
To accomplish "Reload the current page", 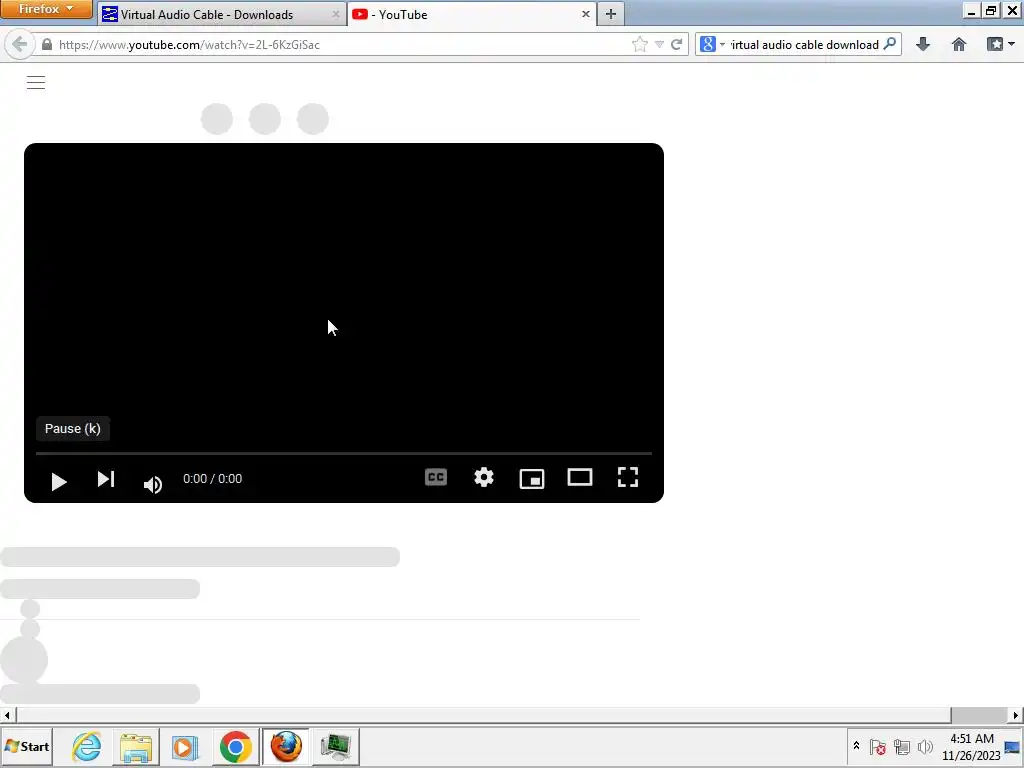I will pyautogui.click(x=677, y=44).
